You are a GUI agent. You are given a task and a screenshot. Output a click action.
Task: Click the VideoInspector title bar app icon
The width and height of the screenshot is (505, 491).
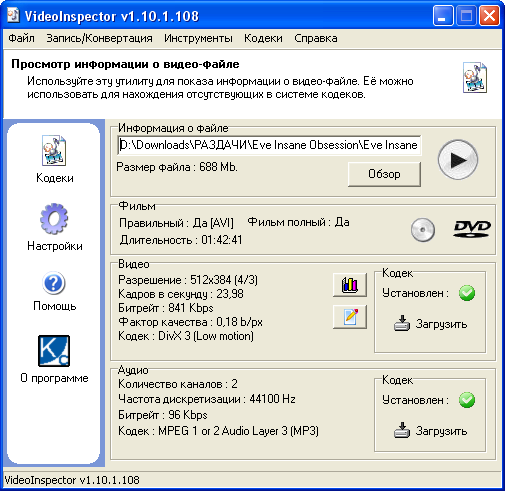coord(13,15)
